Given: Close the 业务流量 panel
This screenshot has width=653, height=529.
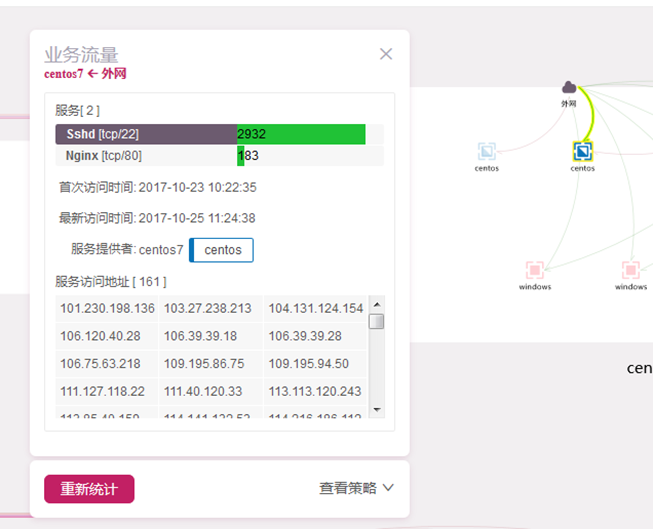Looking at the screenshot, I should click(x=386, y=54).
